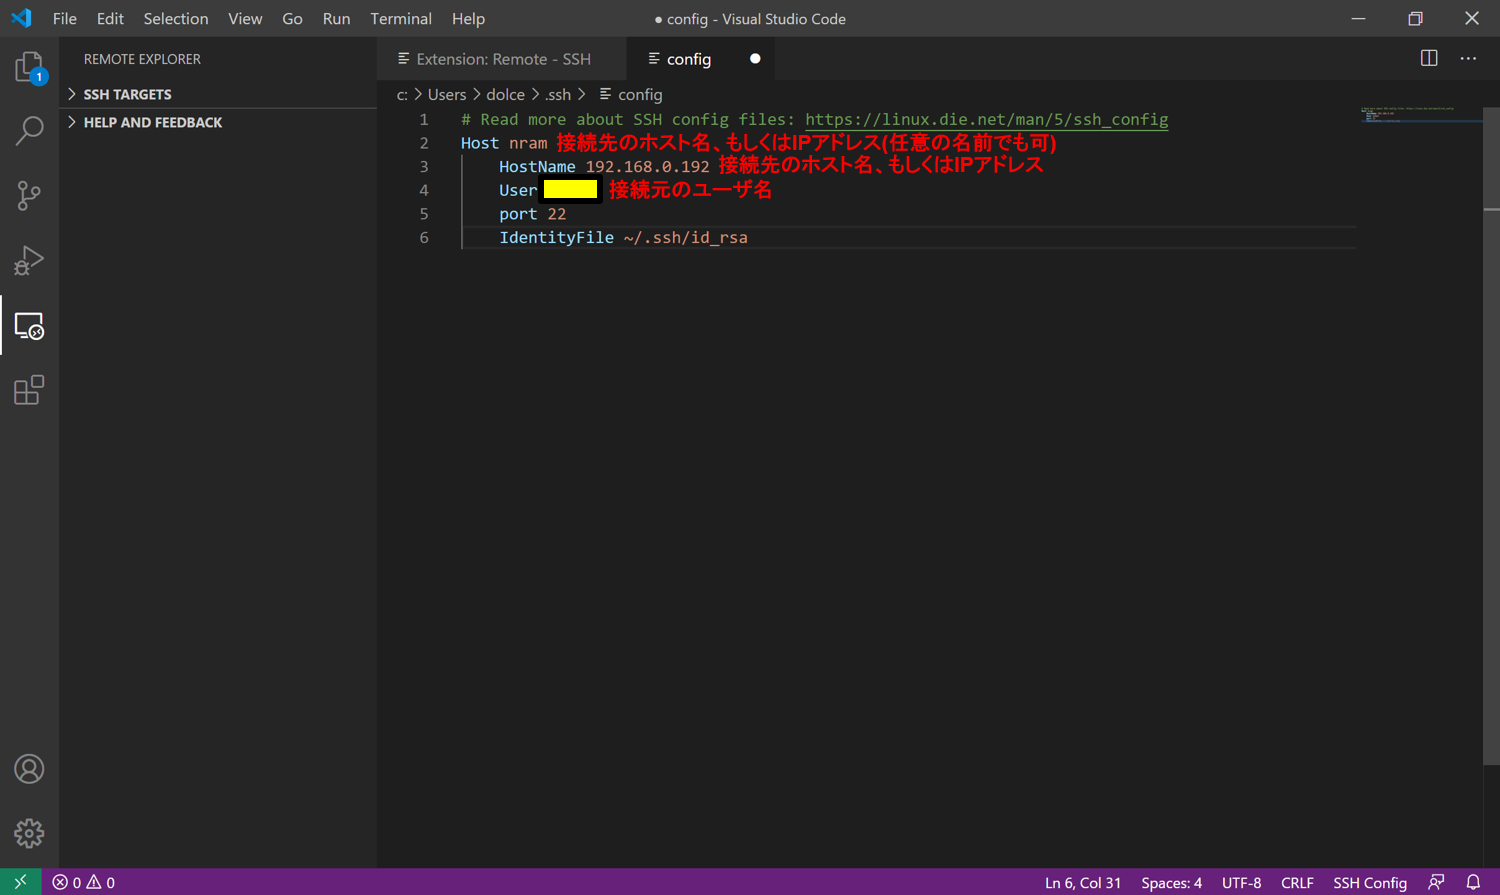This screenshot has height=895, width=1500.
Task: Click the IdentityFile ~/.ssh/id_rsa line
Action: tap(623, 237)
